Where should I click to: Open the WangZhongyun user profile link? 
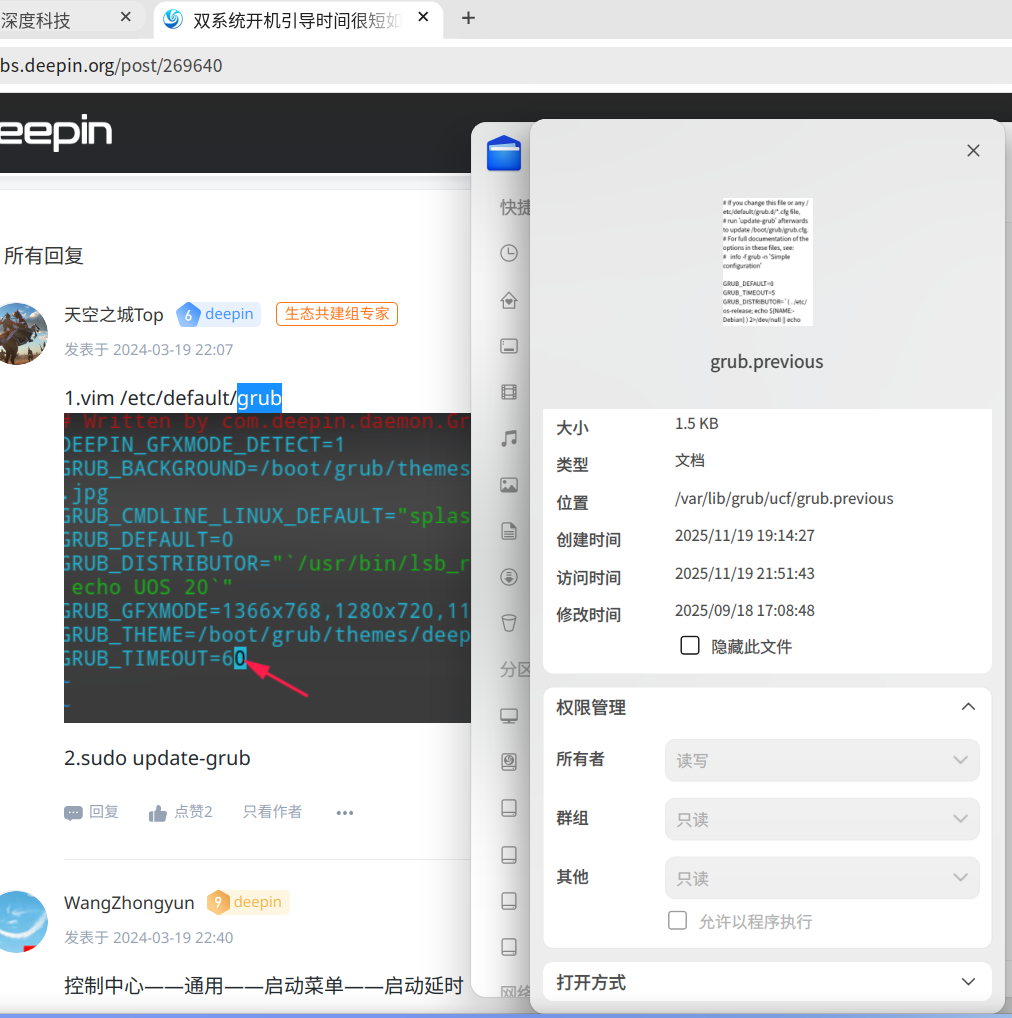pyautogui.click(x=129, y=902)
